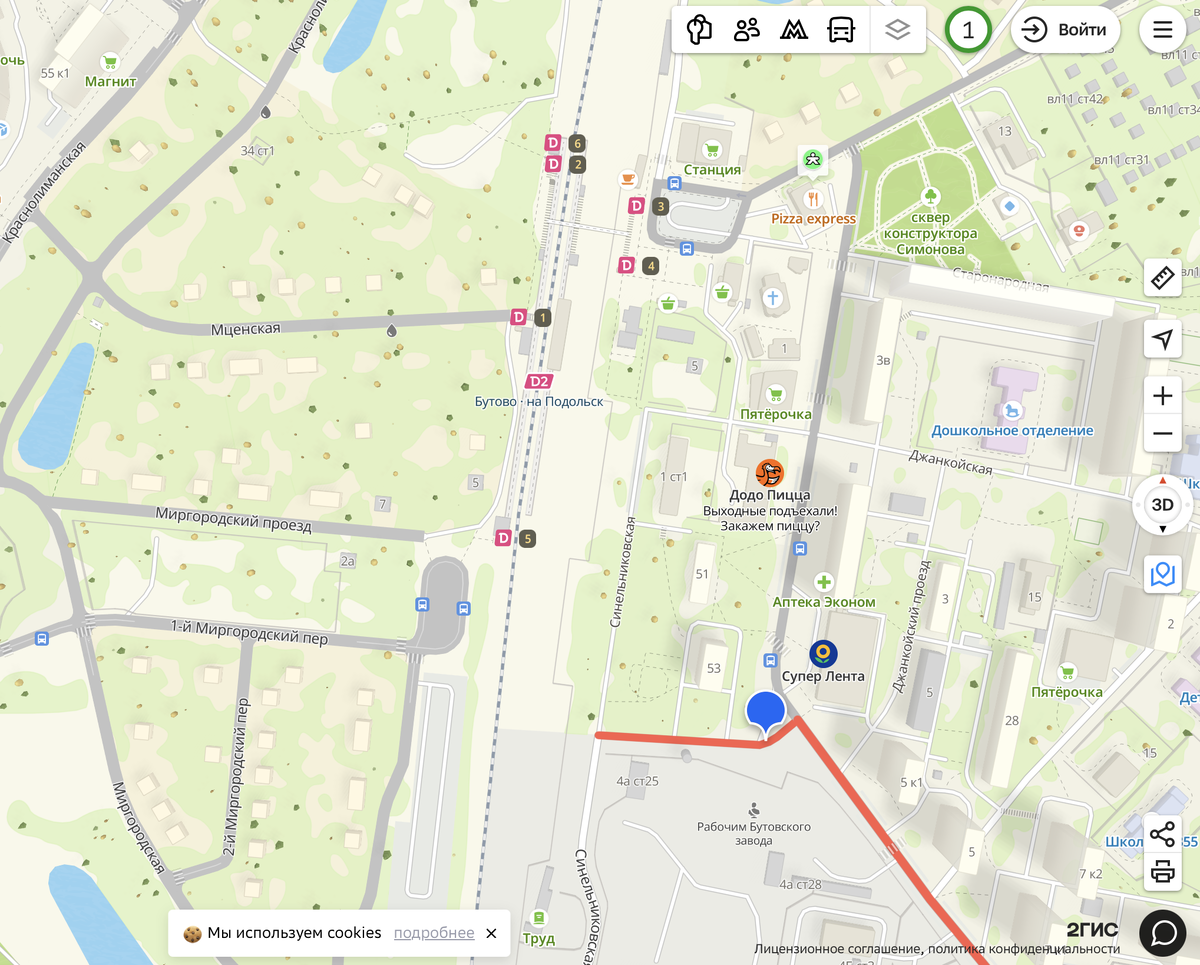Select the sights and attractions icon
The width and height of the screenshot is (1200, 965).
[x=700, y=30]
